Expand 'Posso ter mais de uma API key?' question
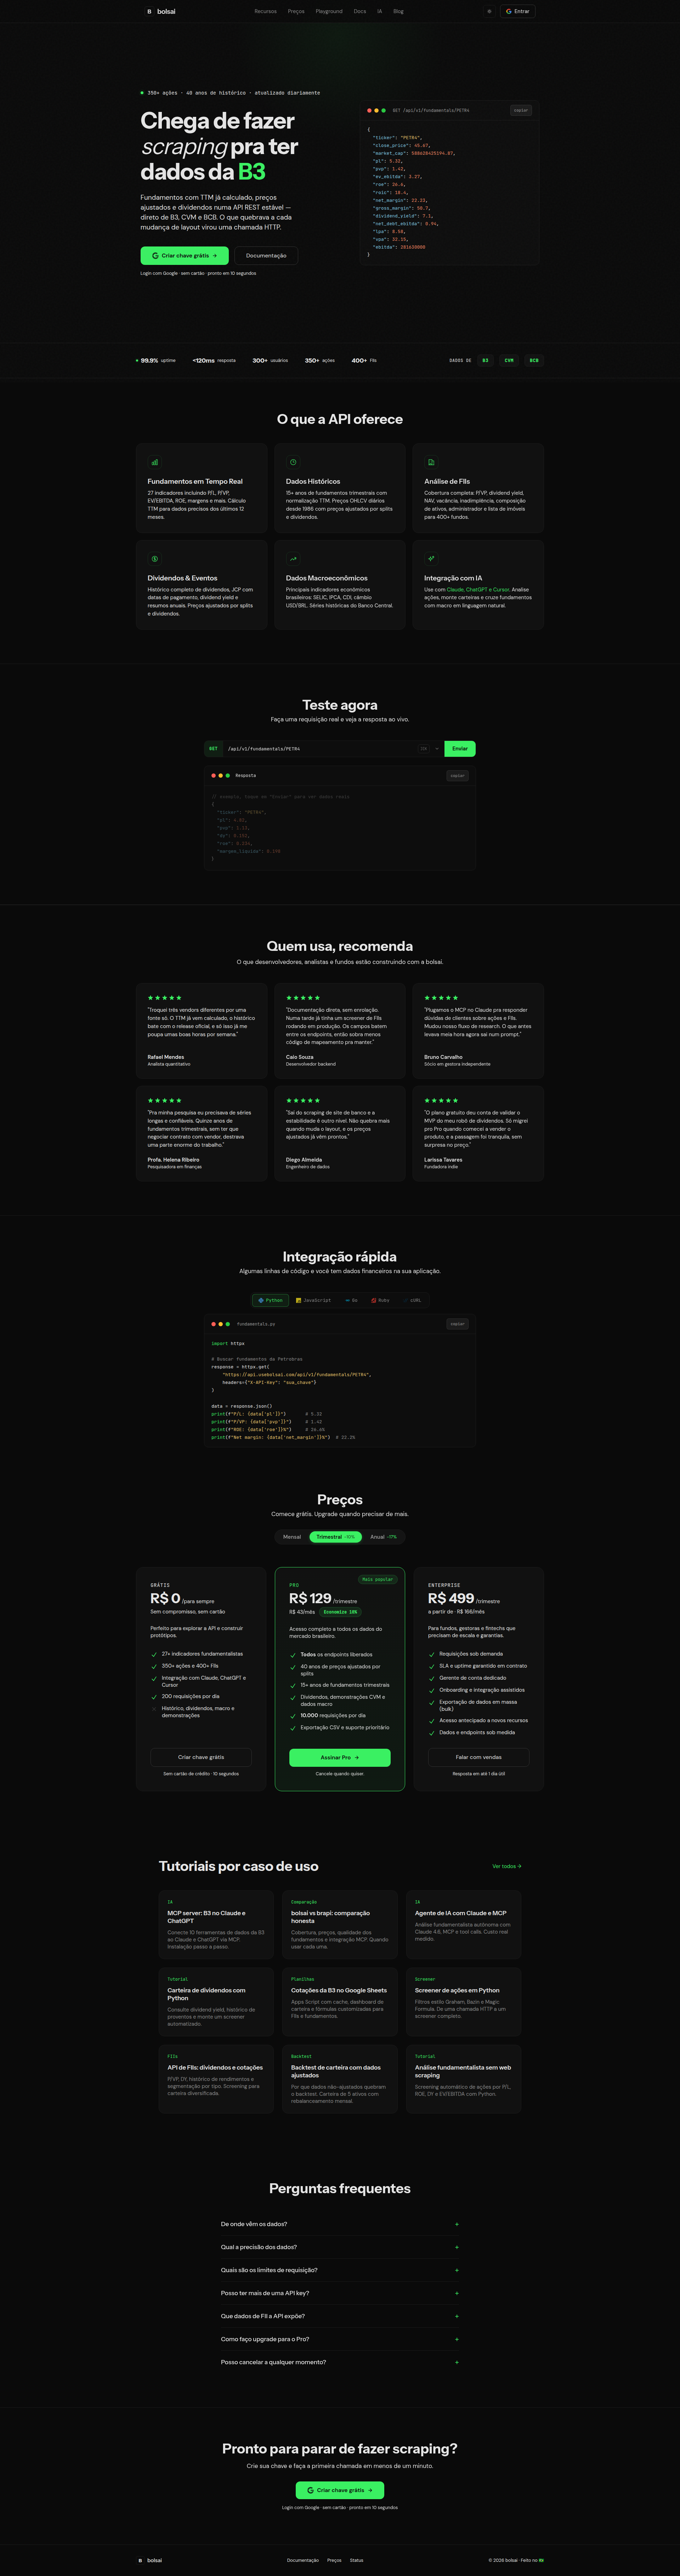The width and height of the screenshot is (680, 2576). click(x=340, y=2293)
